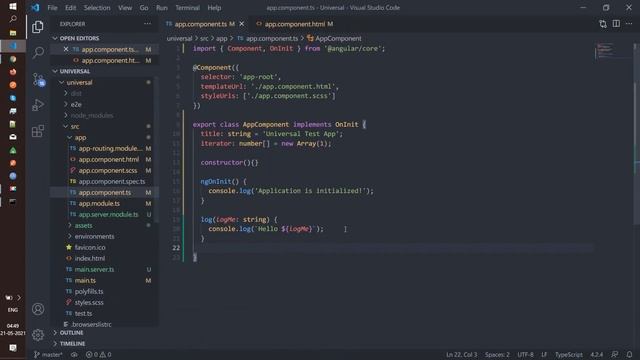Open app.module.ts in file tree
Image resolution: width=640 pixels, height=360 pixels.
(99, 204)
